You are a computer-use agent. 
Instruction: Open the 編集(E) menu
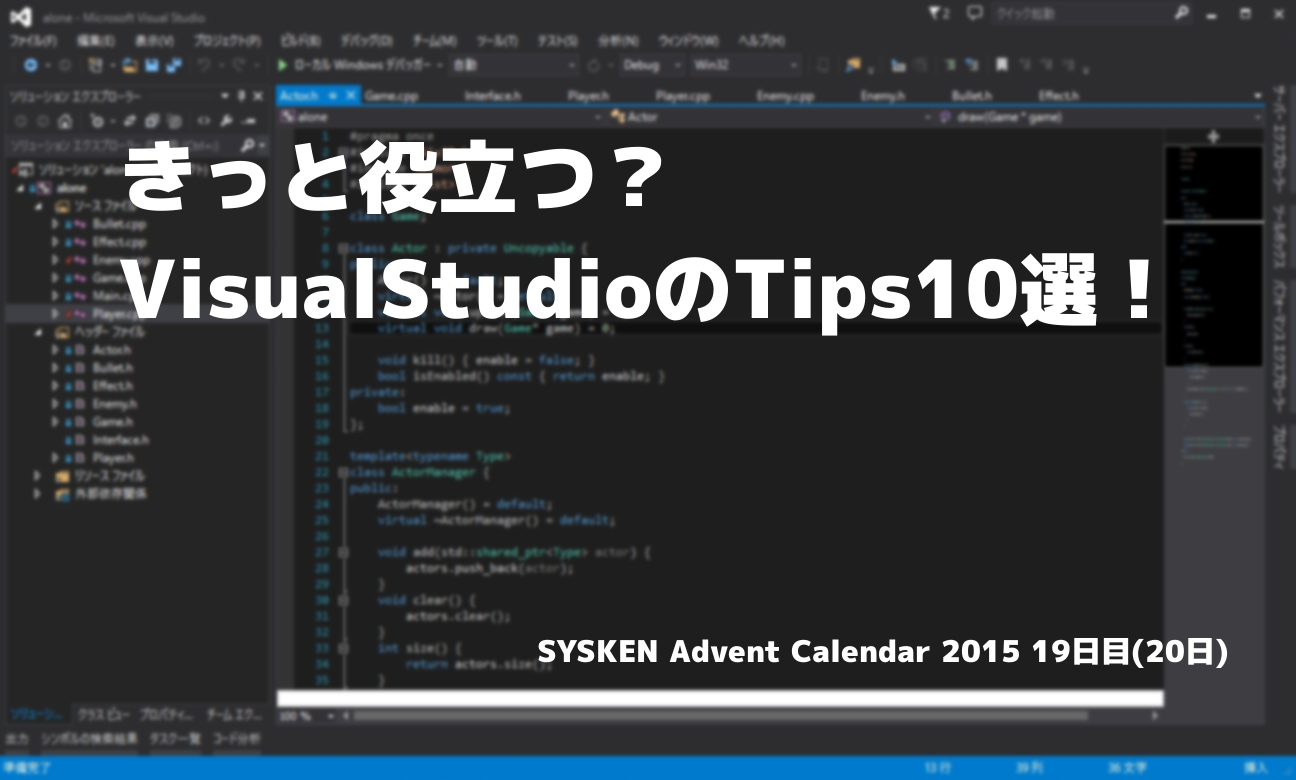[x=96, y=40]
